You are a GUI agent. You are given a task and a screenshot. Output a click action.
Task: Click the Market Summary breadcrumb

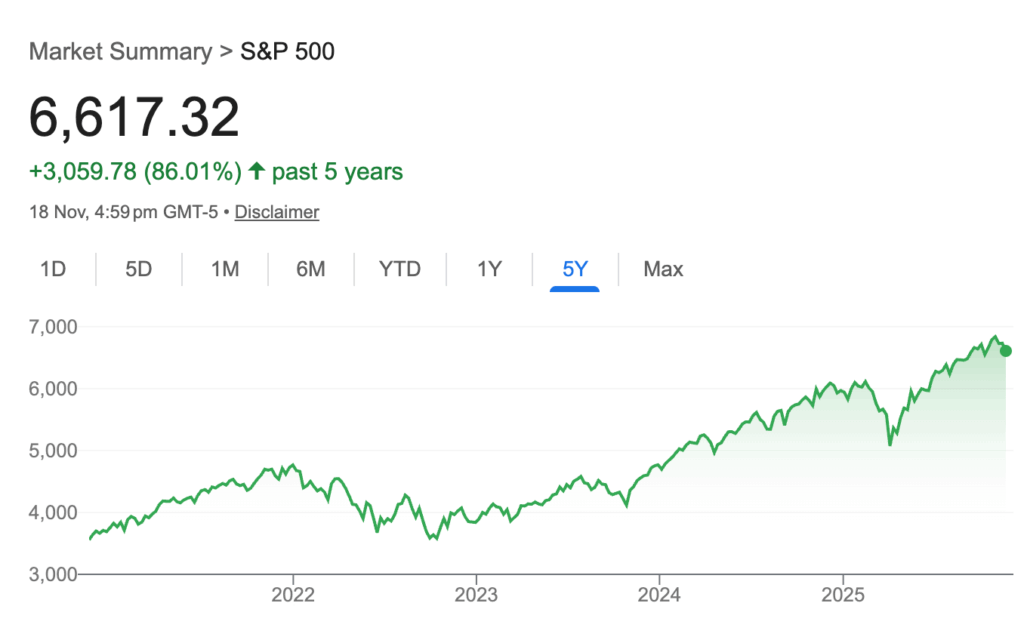click(120, 51)
